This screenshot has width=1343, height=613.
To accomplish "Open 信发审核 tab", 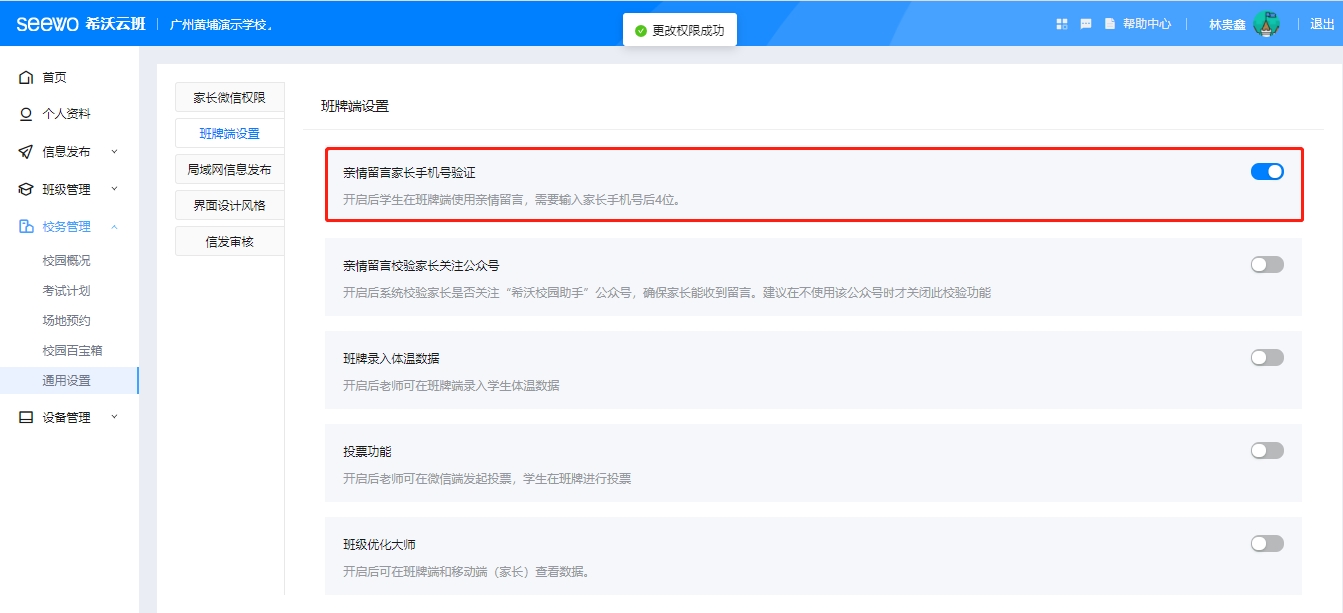I will tap(230, 241).
